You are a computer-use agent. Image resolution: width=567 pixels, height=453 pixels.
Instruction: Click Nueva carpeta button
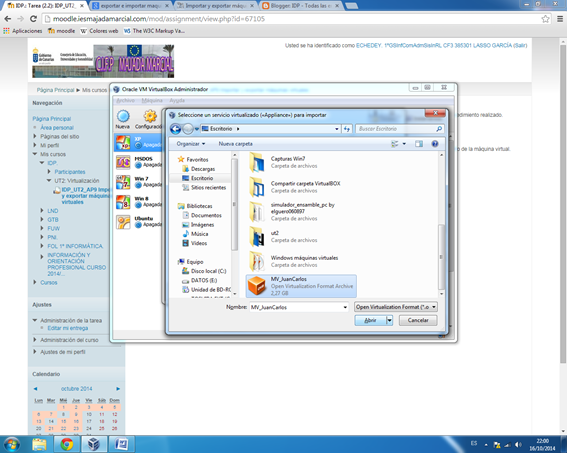coord(235,144)
